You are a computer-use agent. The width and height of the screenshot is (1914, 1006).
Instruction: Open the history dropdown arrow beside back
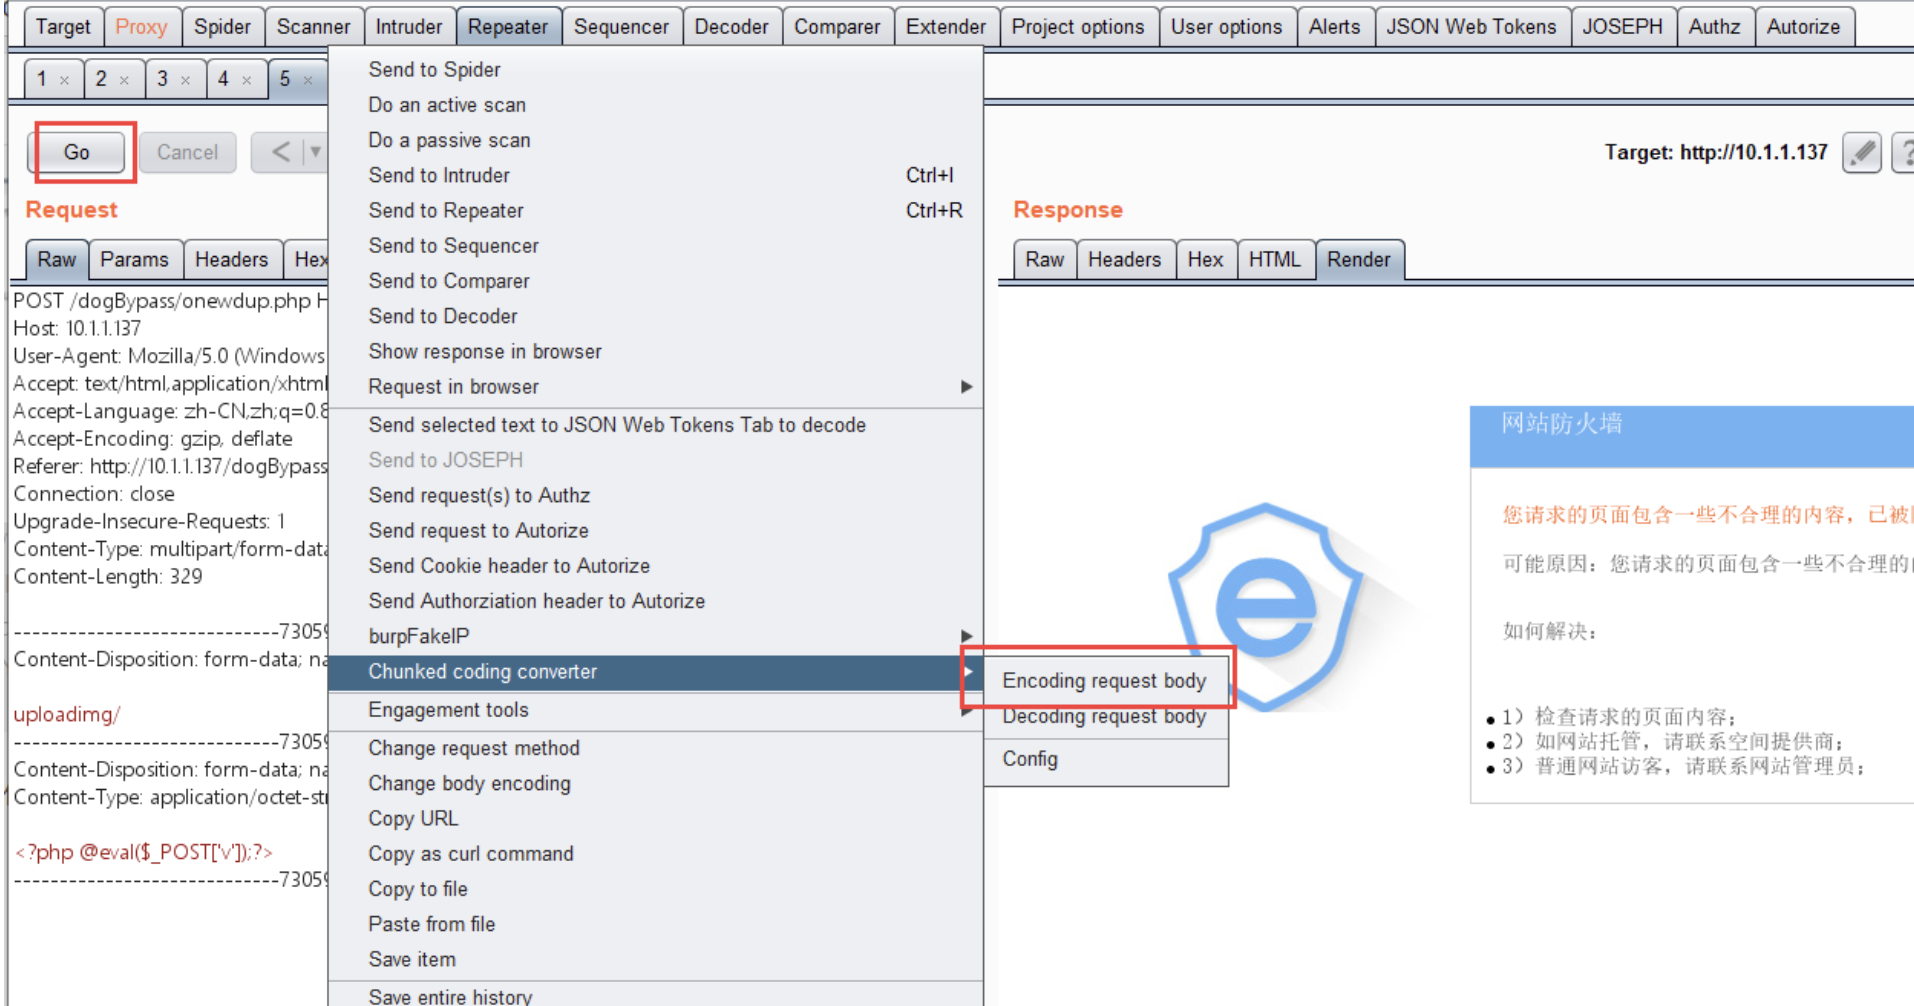click(315, 152)
